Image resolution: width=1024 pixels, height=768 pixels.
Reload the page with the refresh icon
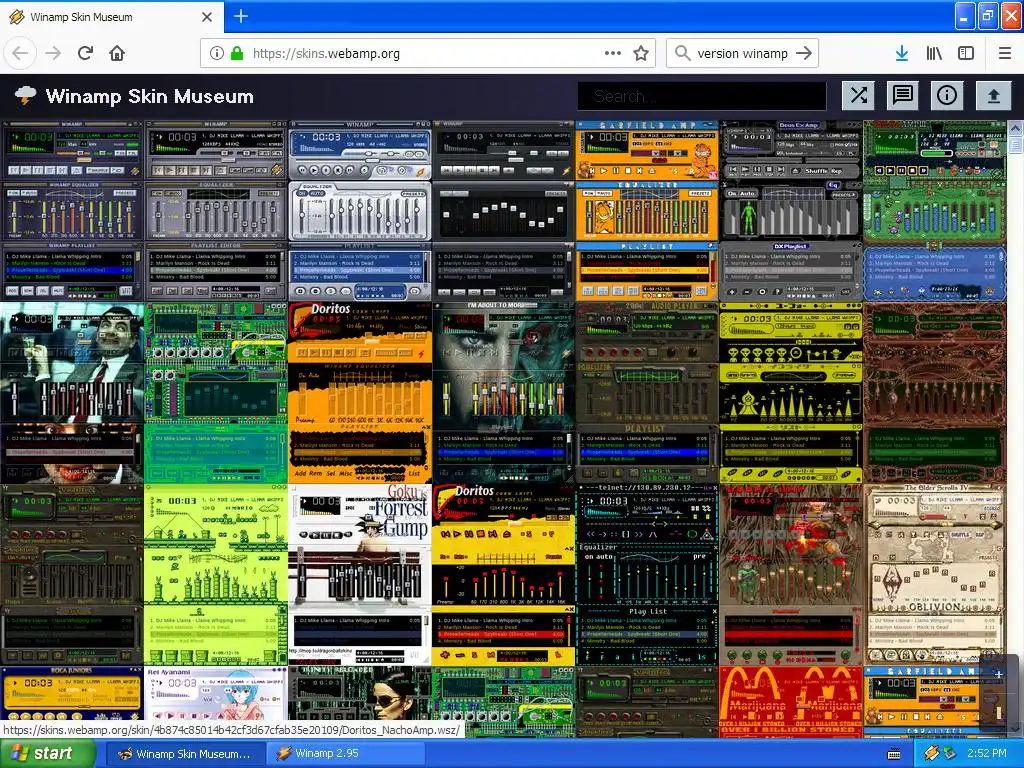tap(85, 53)
